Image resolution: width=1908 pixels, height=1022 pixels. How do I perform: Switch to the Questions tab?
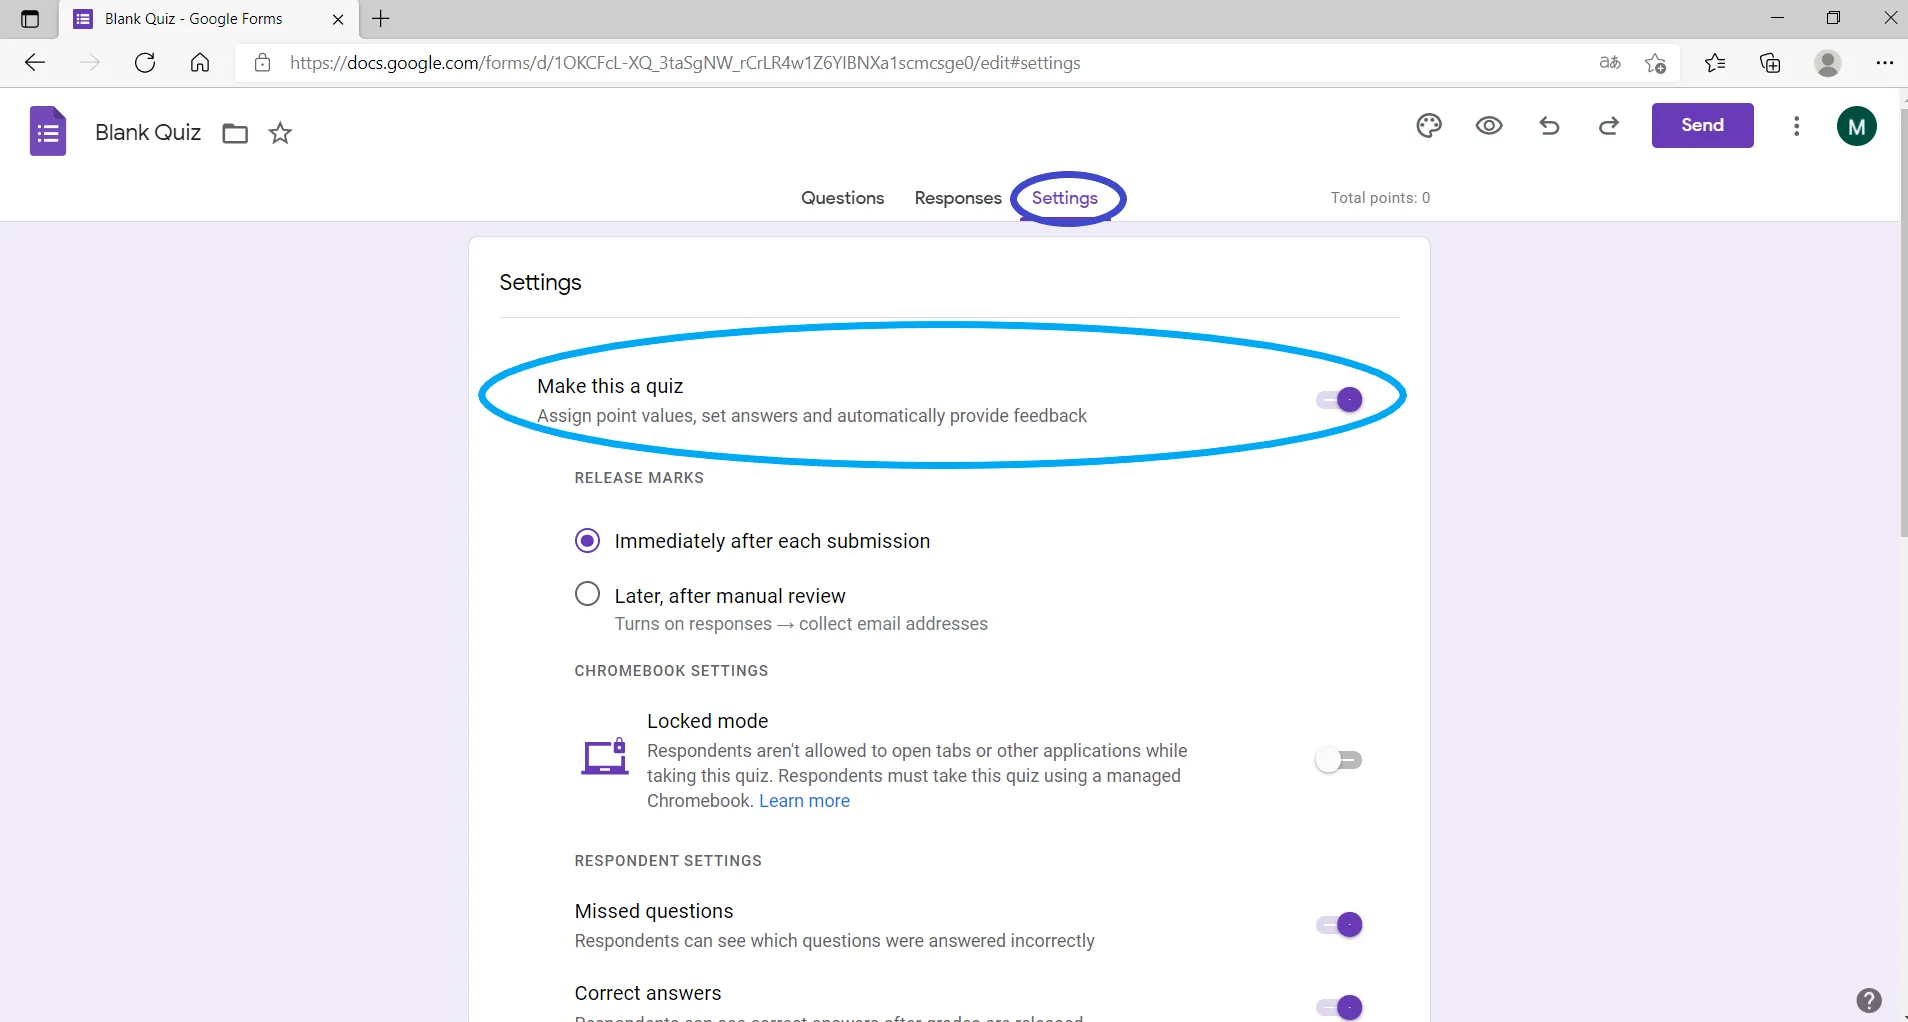842,198
